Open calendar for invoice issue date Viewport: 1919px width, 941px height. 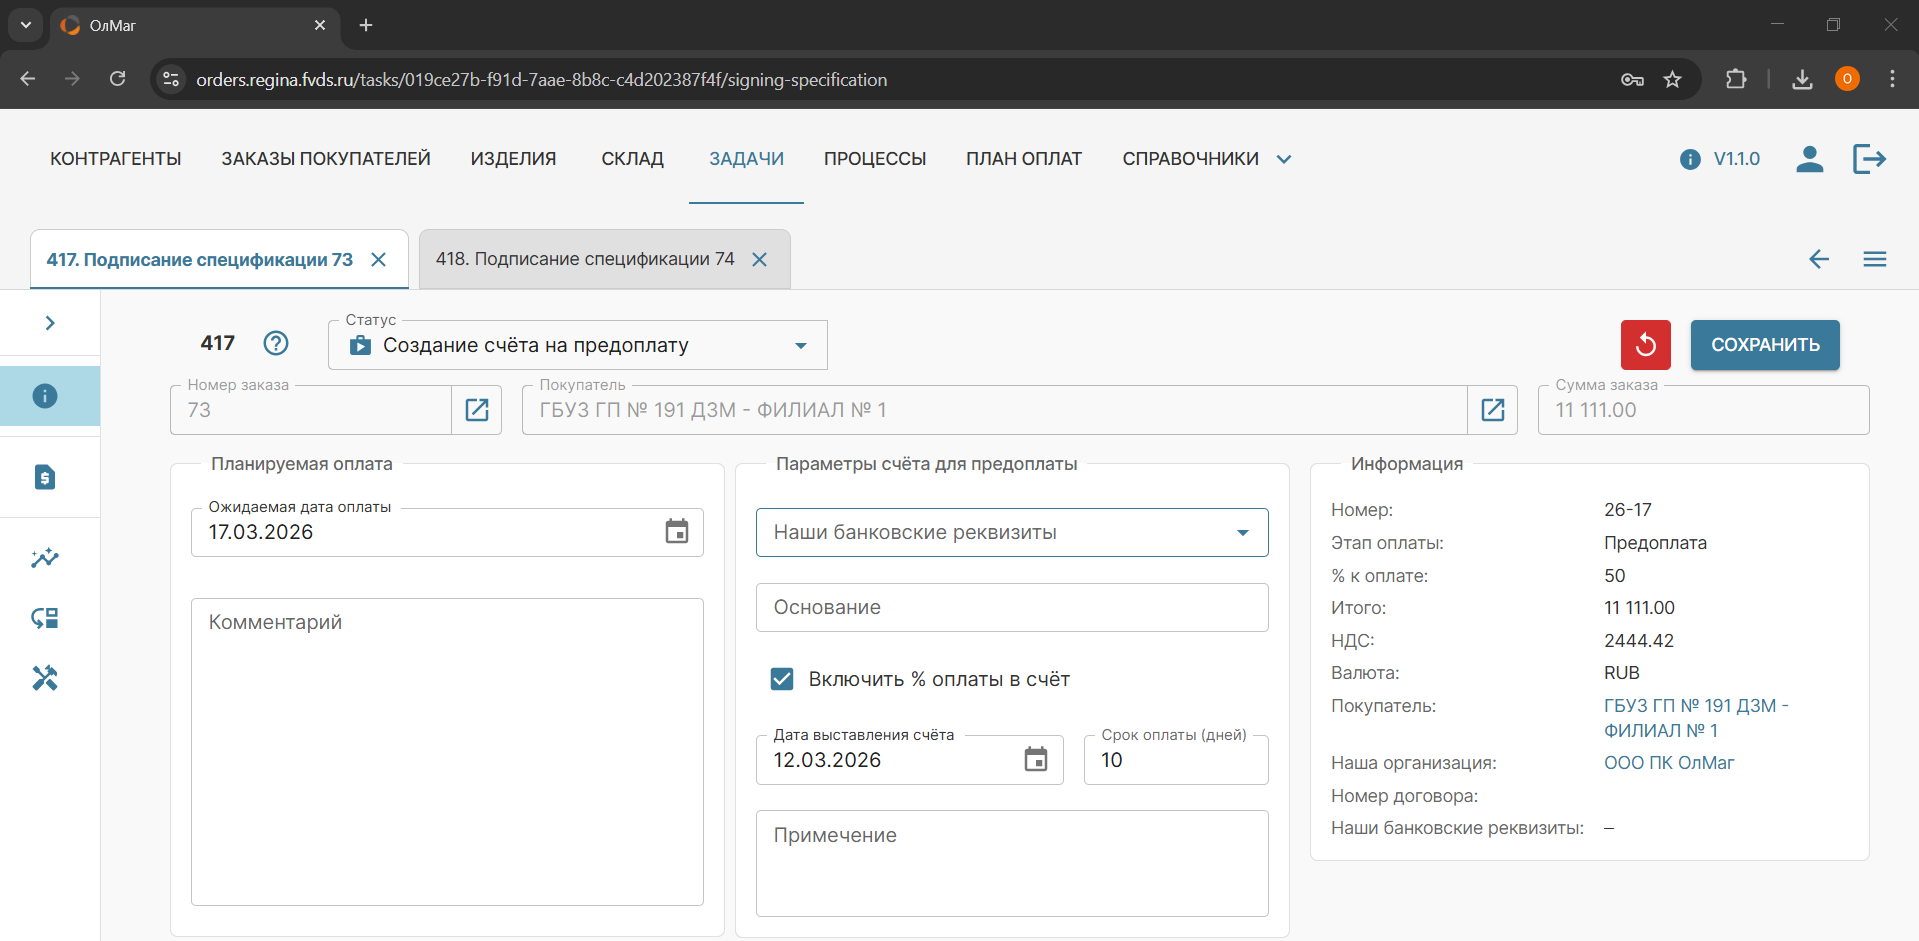[x=1036, y=760]
